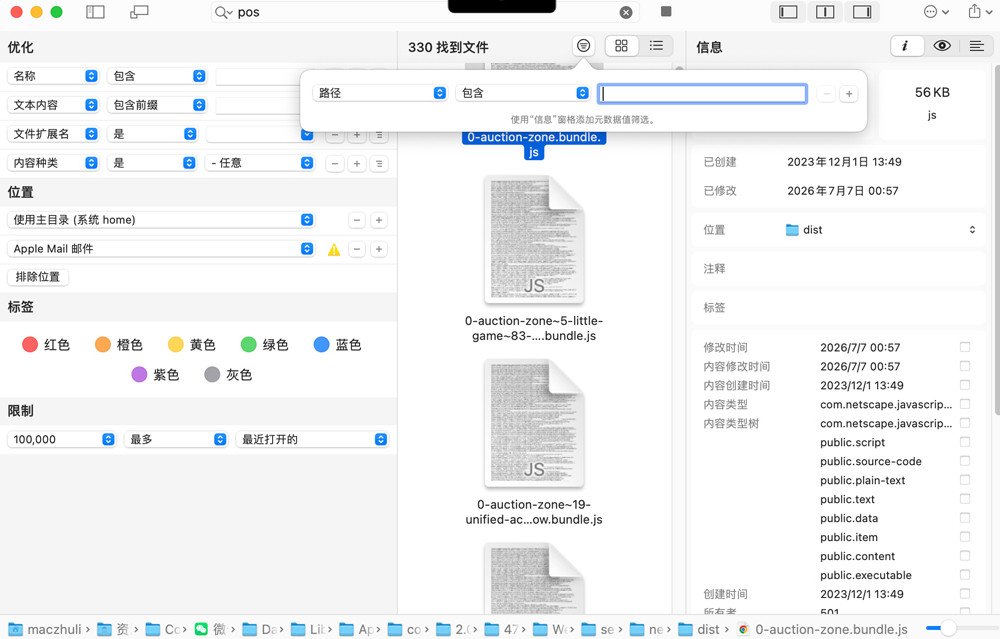Remove the Apple Mail 邮件 location row

pos(357,249)
